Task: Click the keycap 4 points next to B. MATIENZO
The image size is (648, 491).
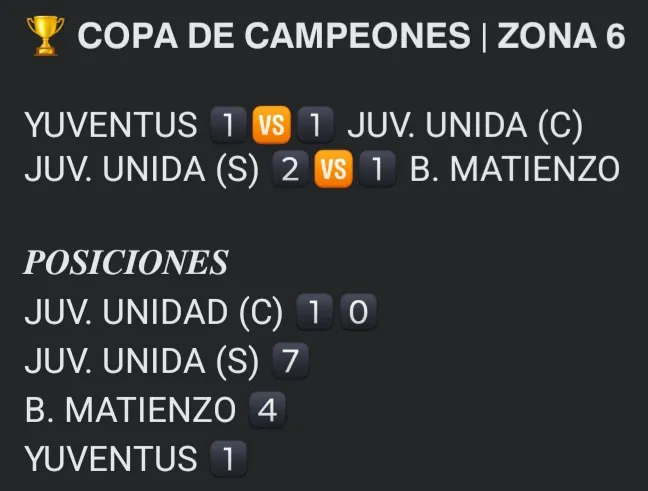Action: pos(263,410)
